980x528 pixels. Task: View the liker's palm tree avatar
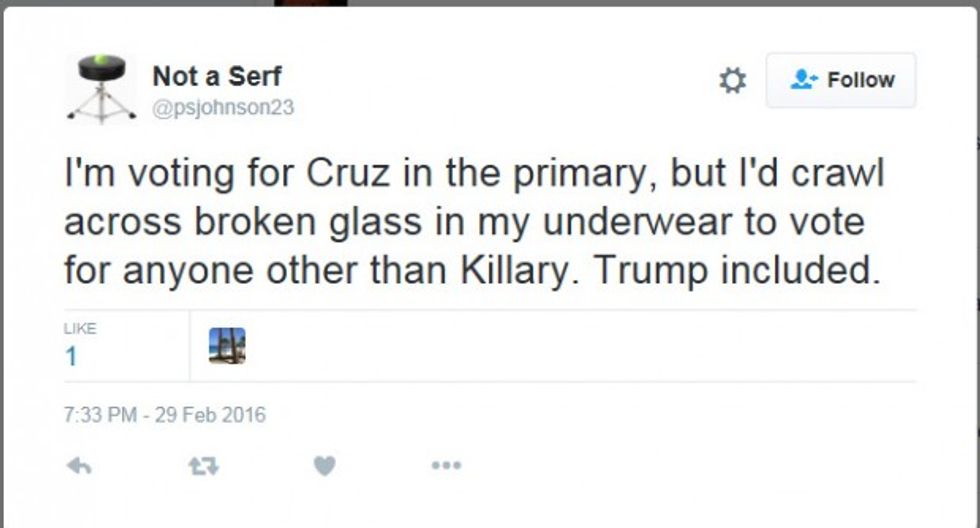pos(227,346)
